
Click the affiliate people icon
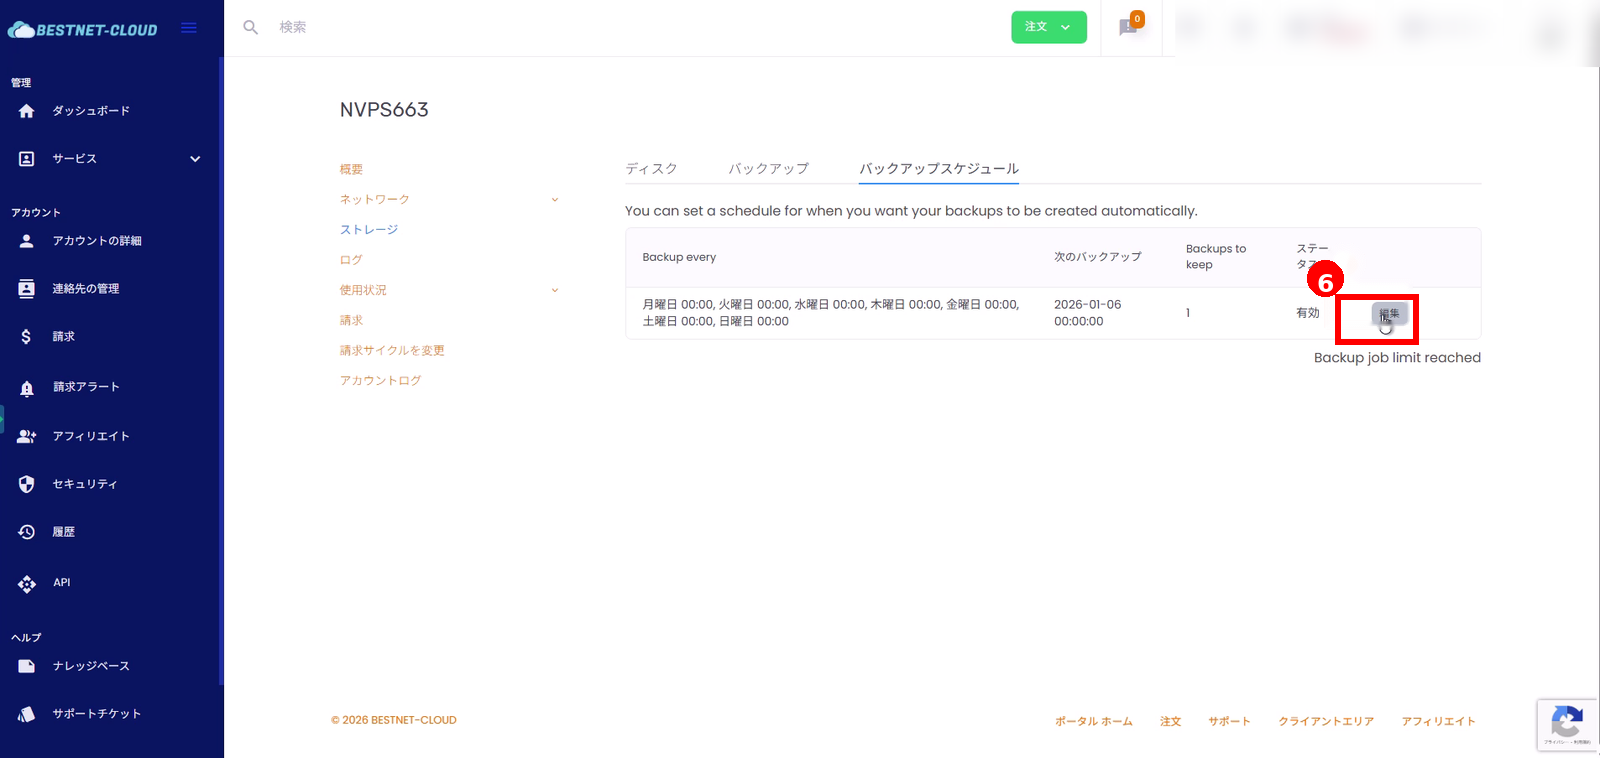coord(27,436)
